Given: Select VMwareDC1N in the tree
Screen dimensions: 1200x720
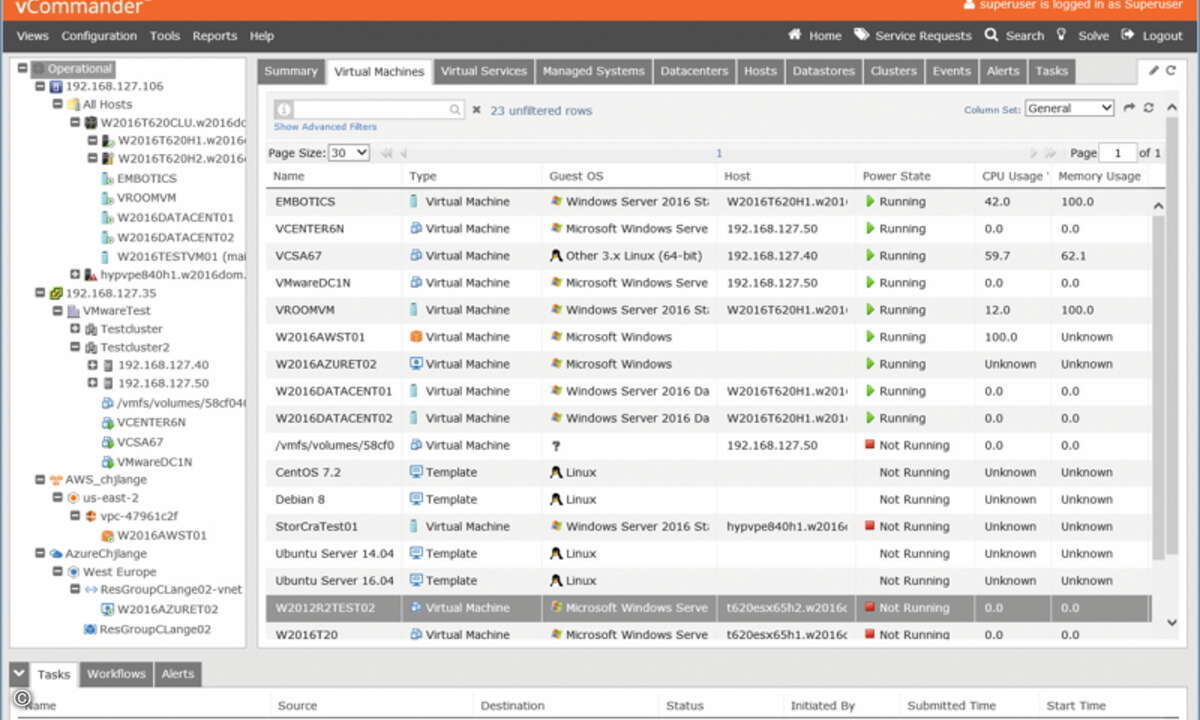Looking at the screenshot, I should coord(154,462).
